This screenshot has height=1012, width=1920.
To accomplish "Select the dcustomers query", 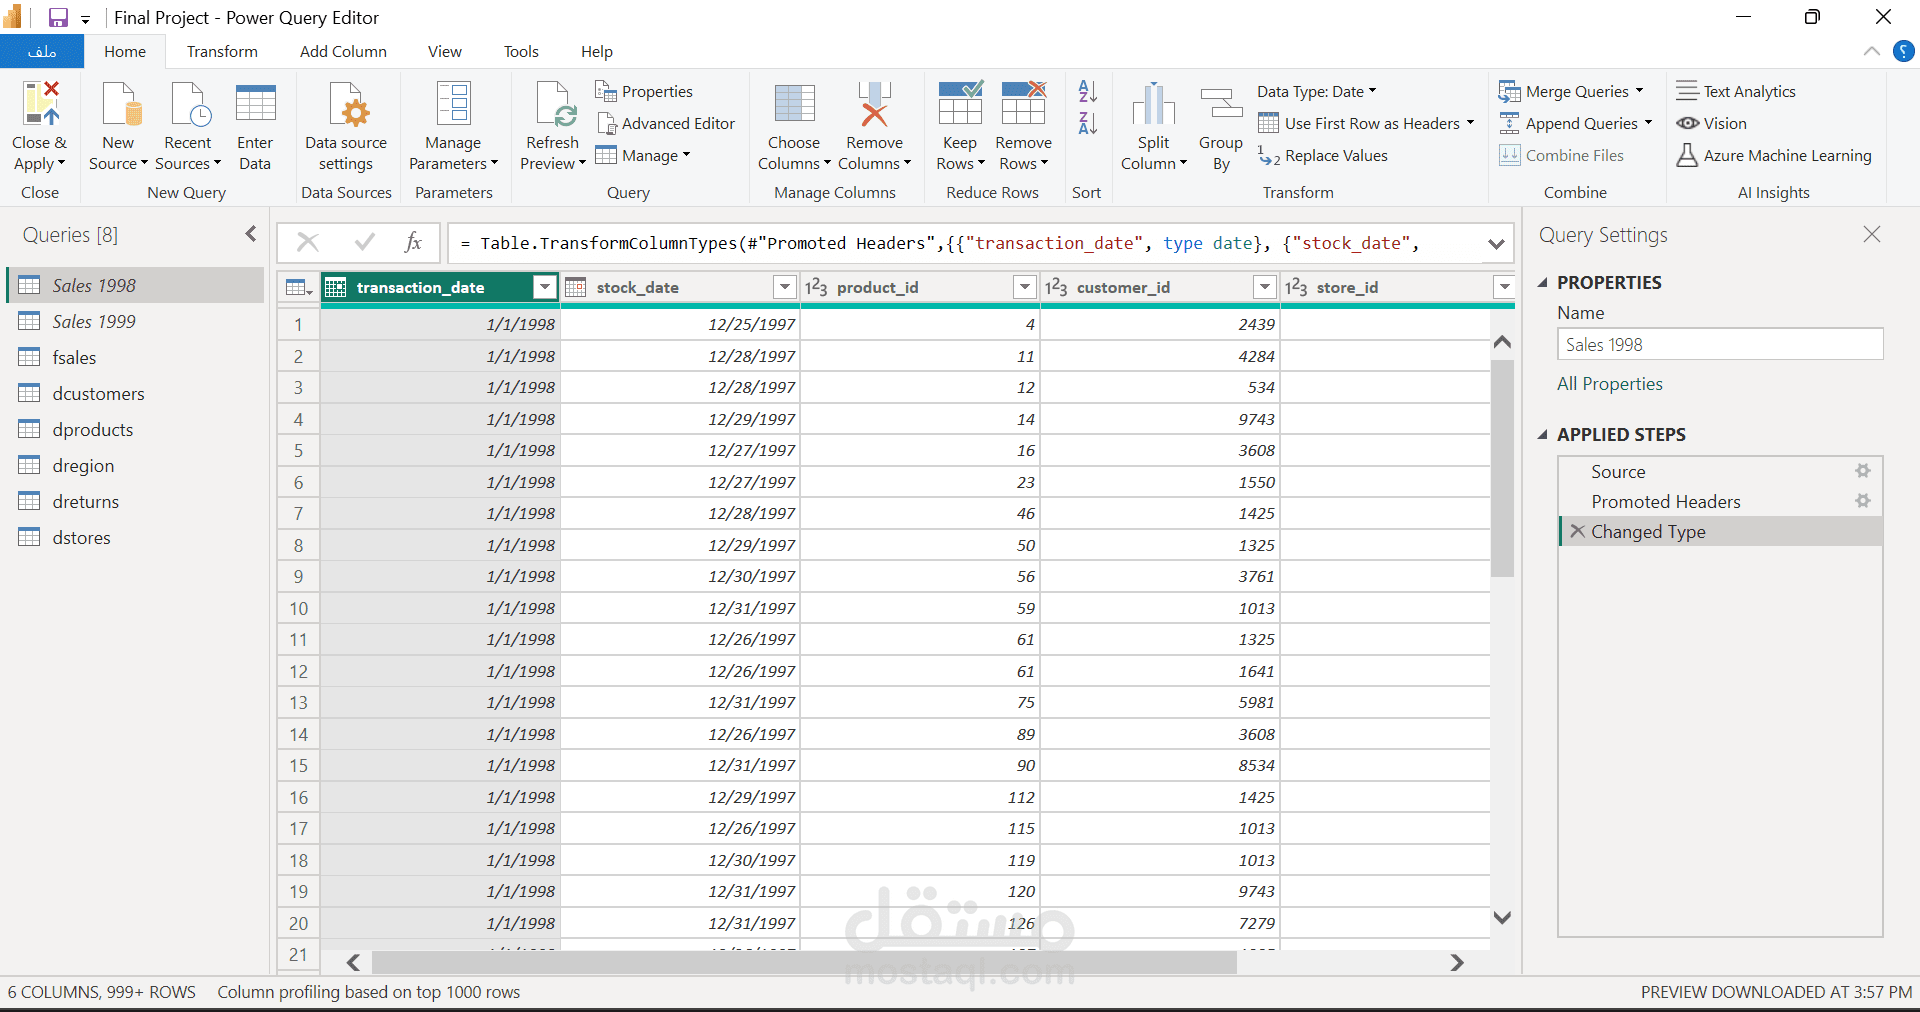I will [98, 394].
